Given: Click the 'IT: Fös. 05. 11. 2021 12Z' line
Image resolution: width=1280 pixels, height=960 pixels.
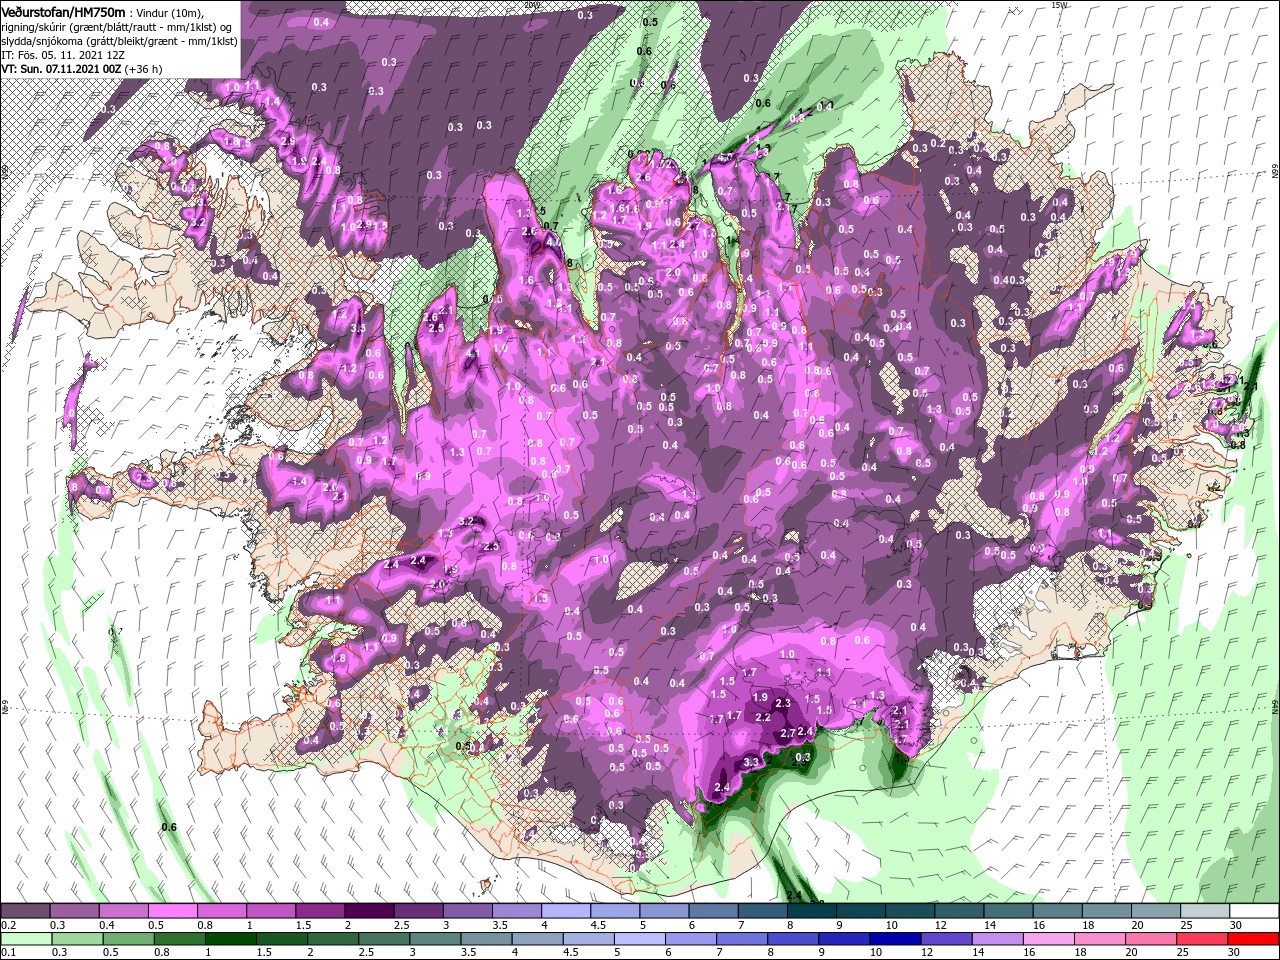Looking at the screenshot, I should 62,54.
